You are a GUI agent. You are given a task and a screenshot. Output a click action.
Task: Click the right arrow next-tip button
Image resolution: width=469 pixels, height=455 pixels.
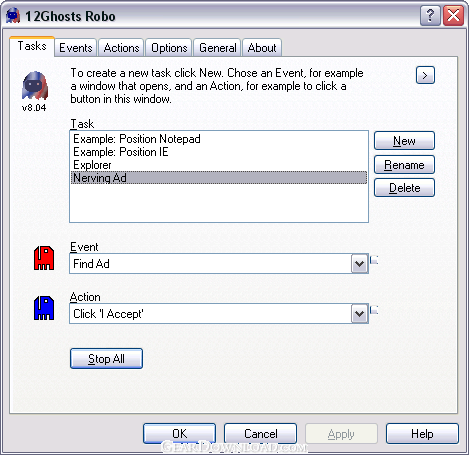(x=425, y=75)
